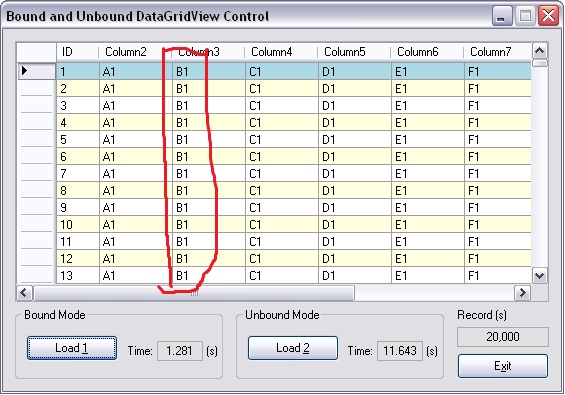Select ID cell 12
The height and width of the screenshot is (395, 565).
(78, 258)
